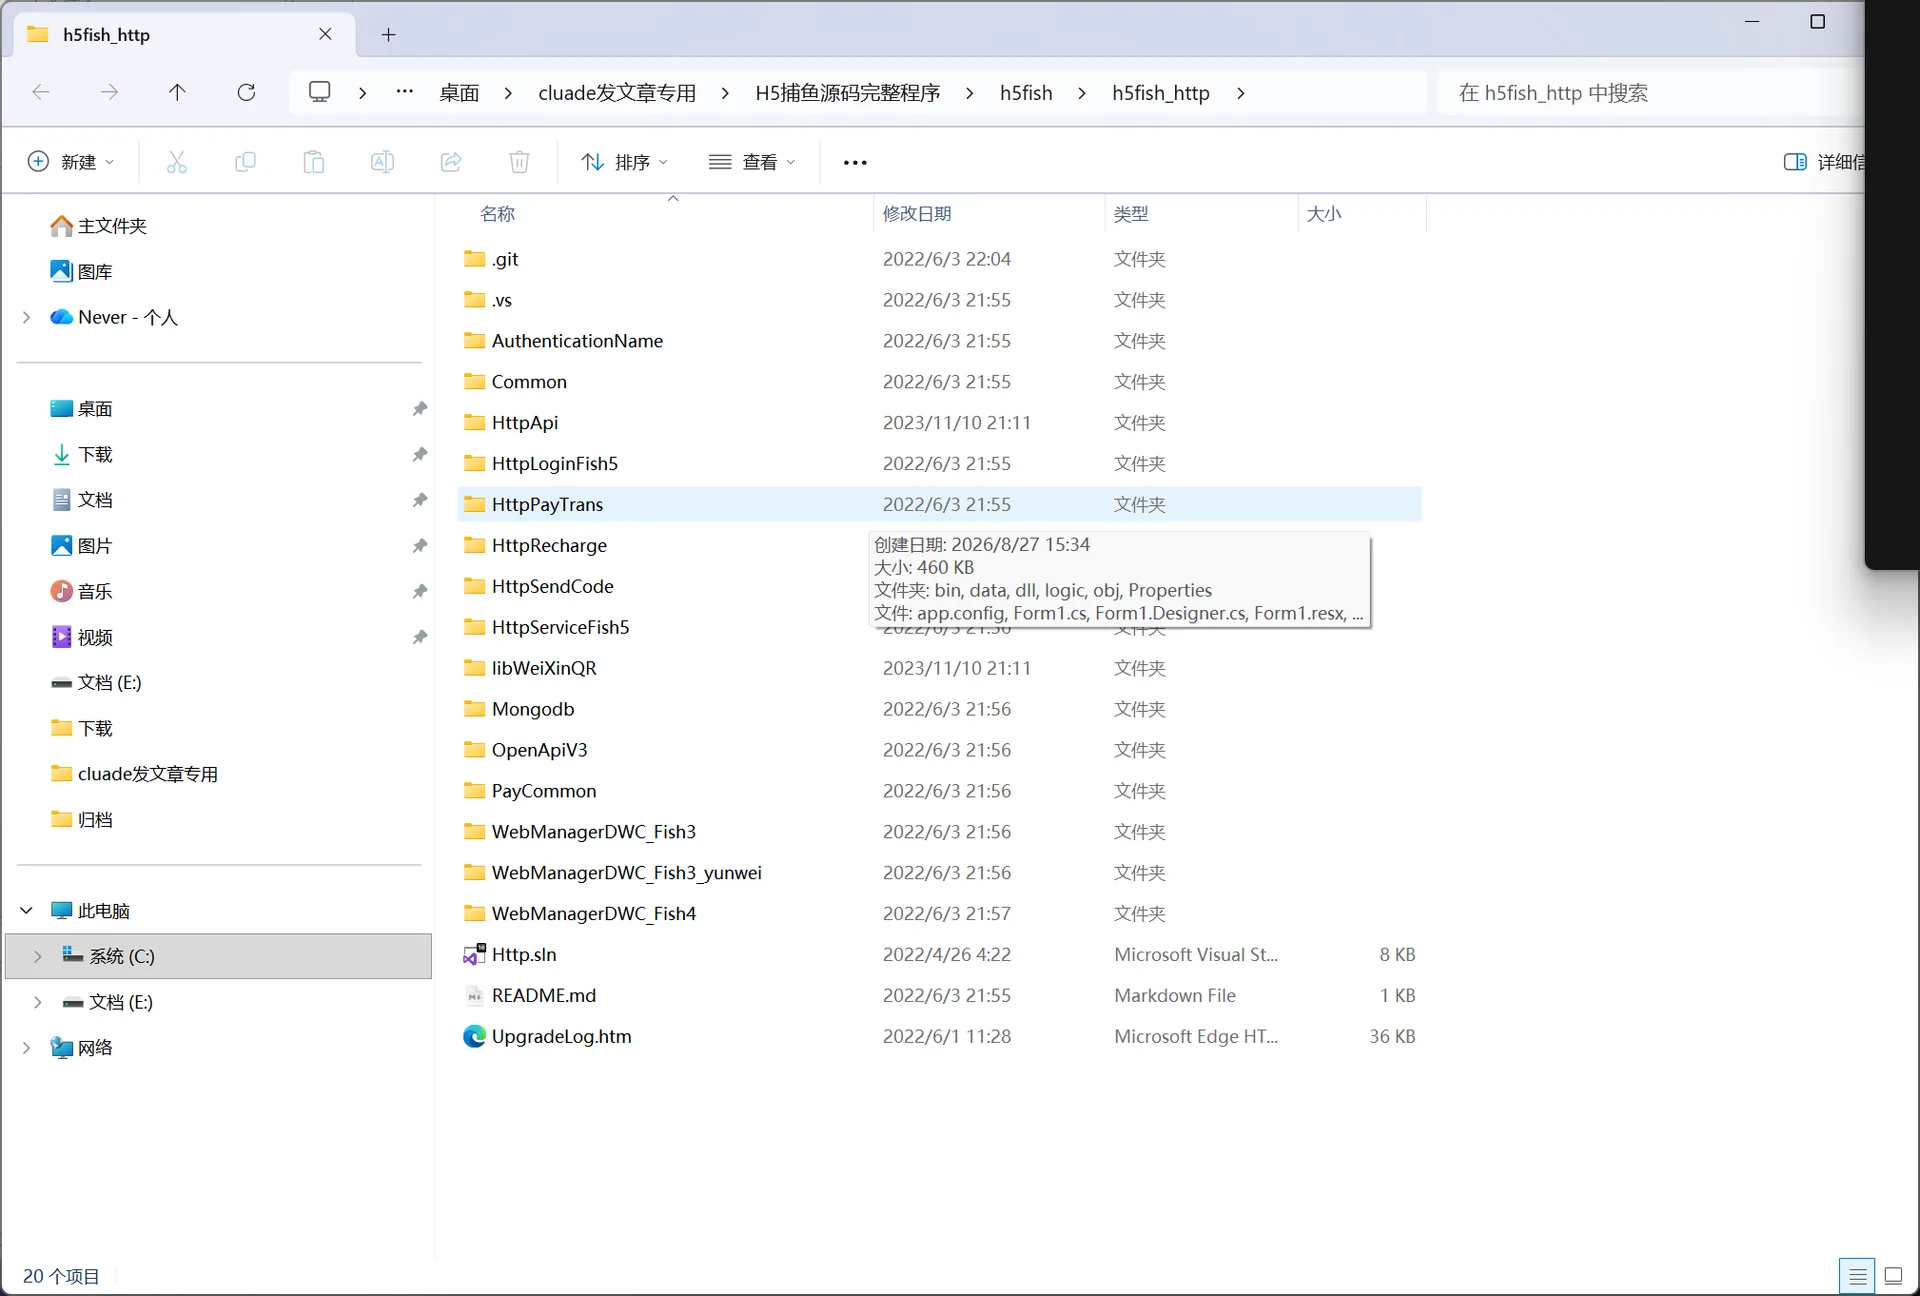Viewport: 1920px width, 1296px height.
Task: Select 图库 in the navigation pane
Action: [81, 271]
